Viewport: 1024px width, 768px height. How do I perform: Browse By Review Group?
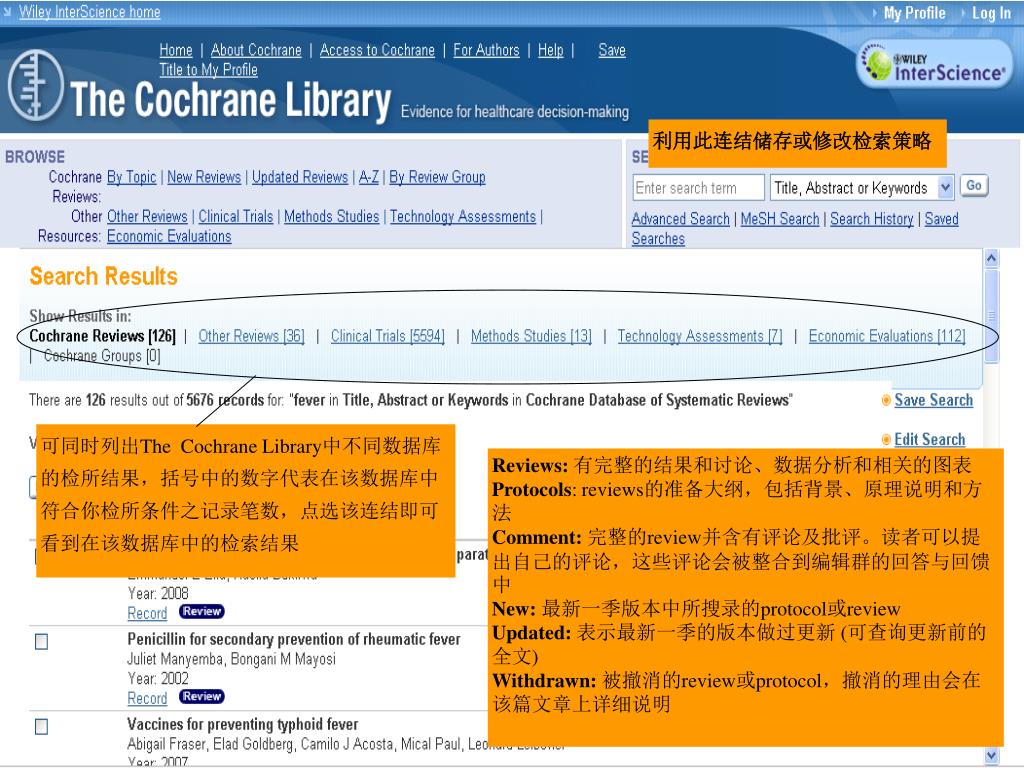click(x=437, y=177)
